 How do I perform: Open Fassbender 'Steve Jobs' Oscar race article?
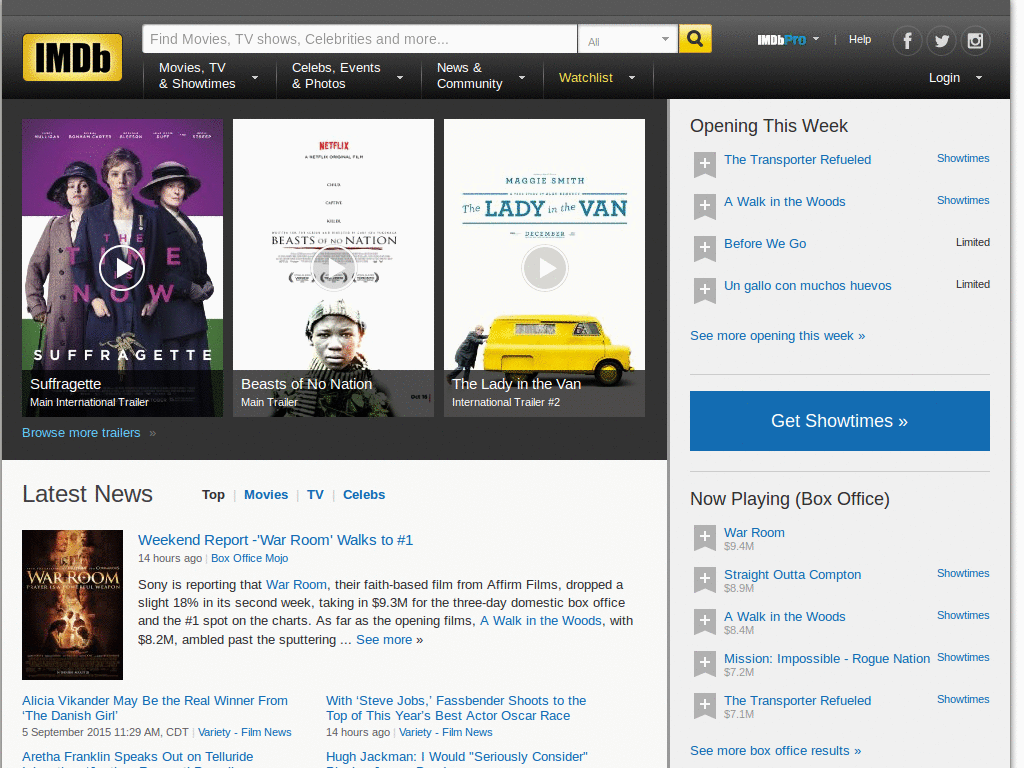point(456,708)
